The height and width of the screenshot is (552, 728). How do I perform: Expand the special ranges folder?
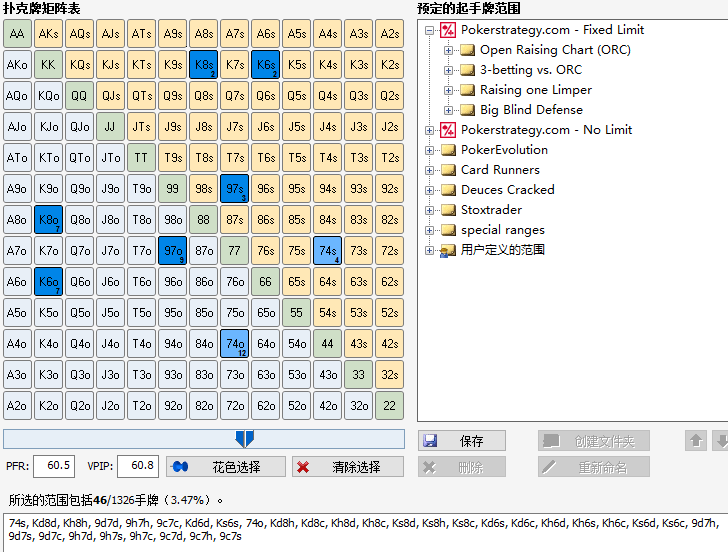point(429,230)
